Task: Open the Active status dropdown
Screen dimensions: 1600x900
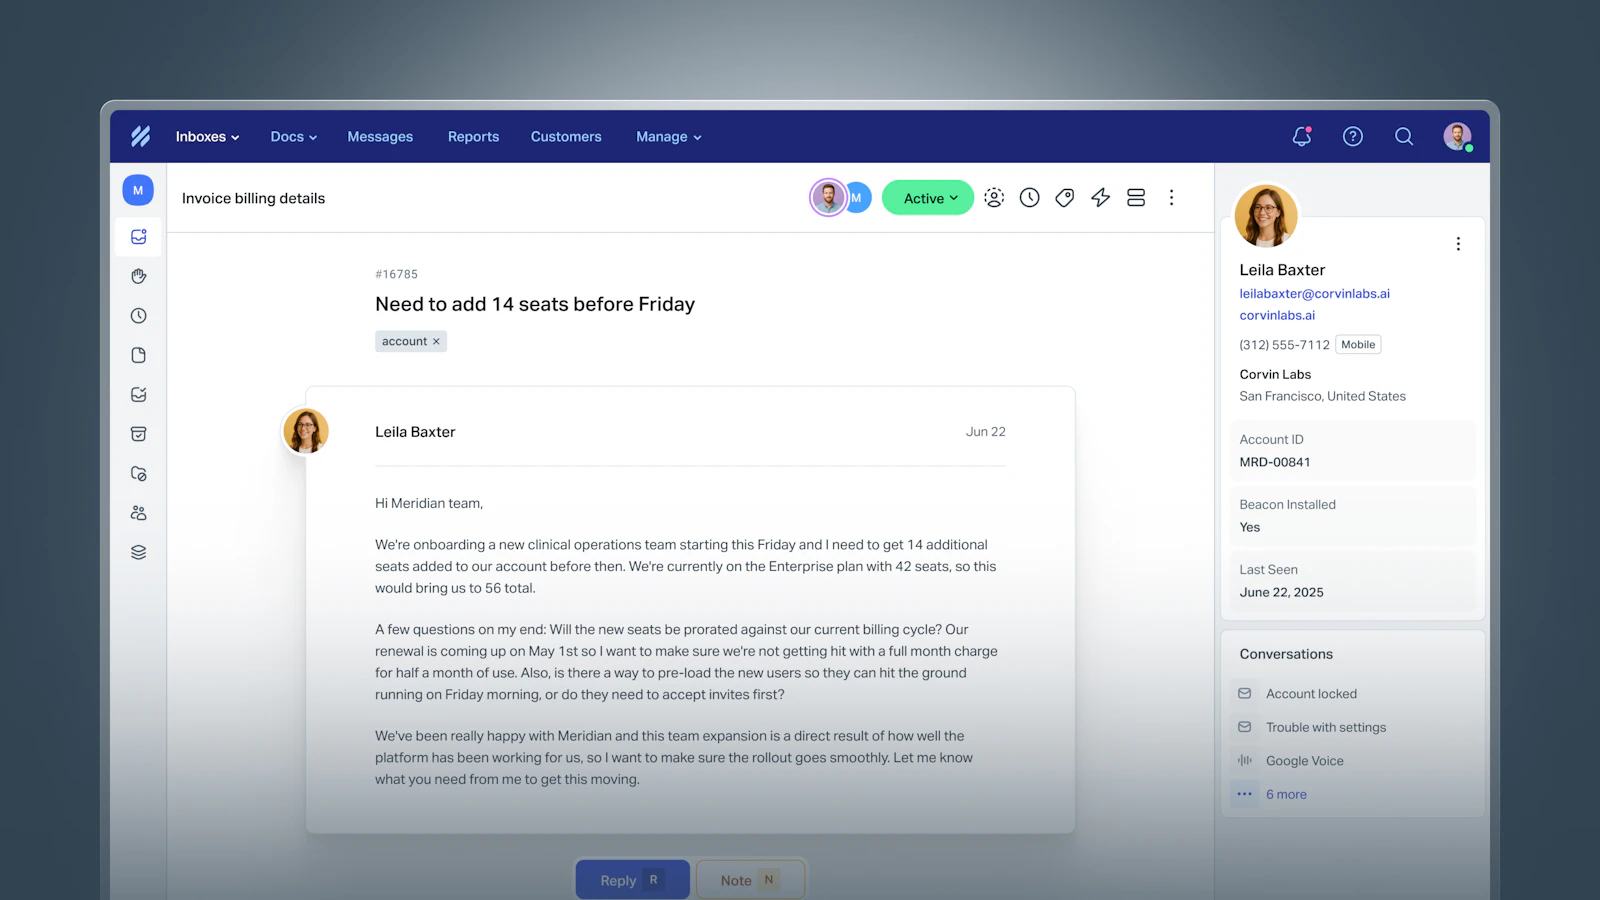Action: tap(926, 197)
